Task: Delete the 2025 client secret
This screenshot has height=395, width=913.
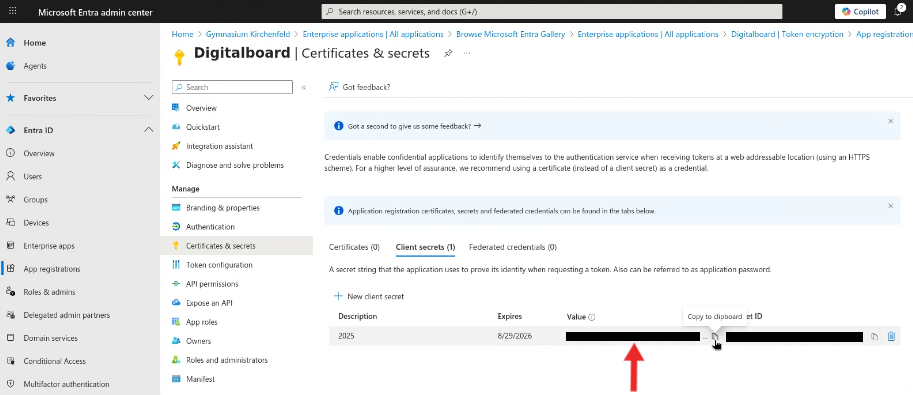Action: (x=891, y=336)
